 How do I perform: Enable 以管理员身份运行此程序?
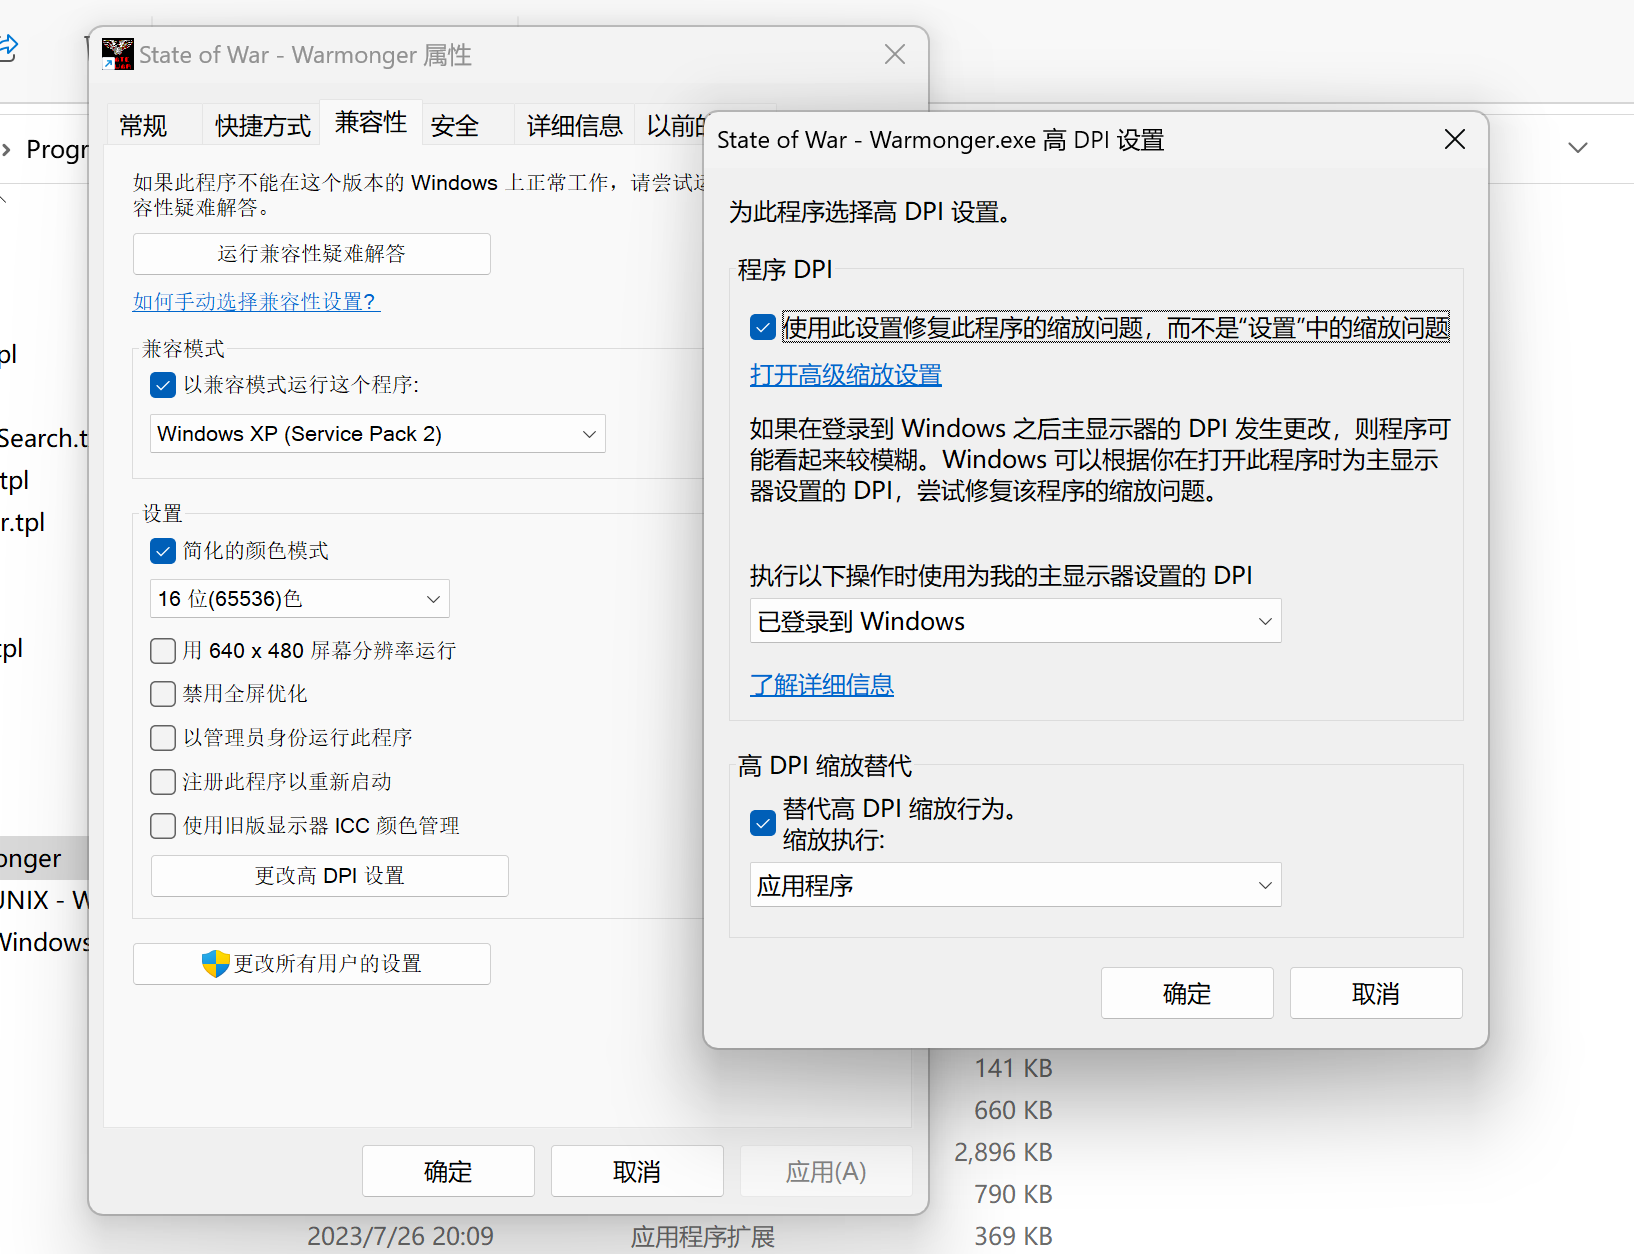coord(163,738)
